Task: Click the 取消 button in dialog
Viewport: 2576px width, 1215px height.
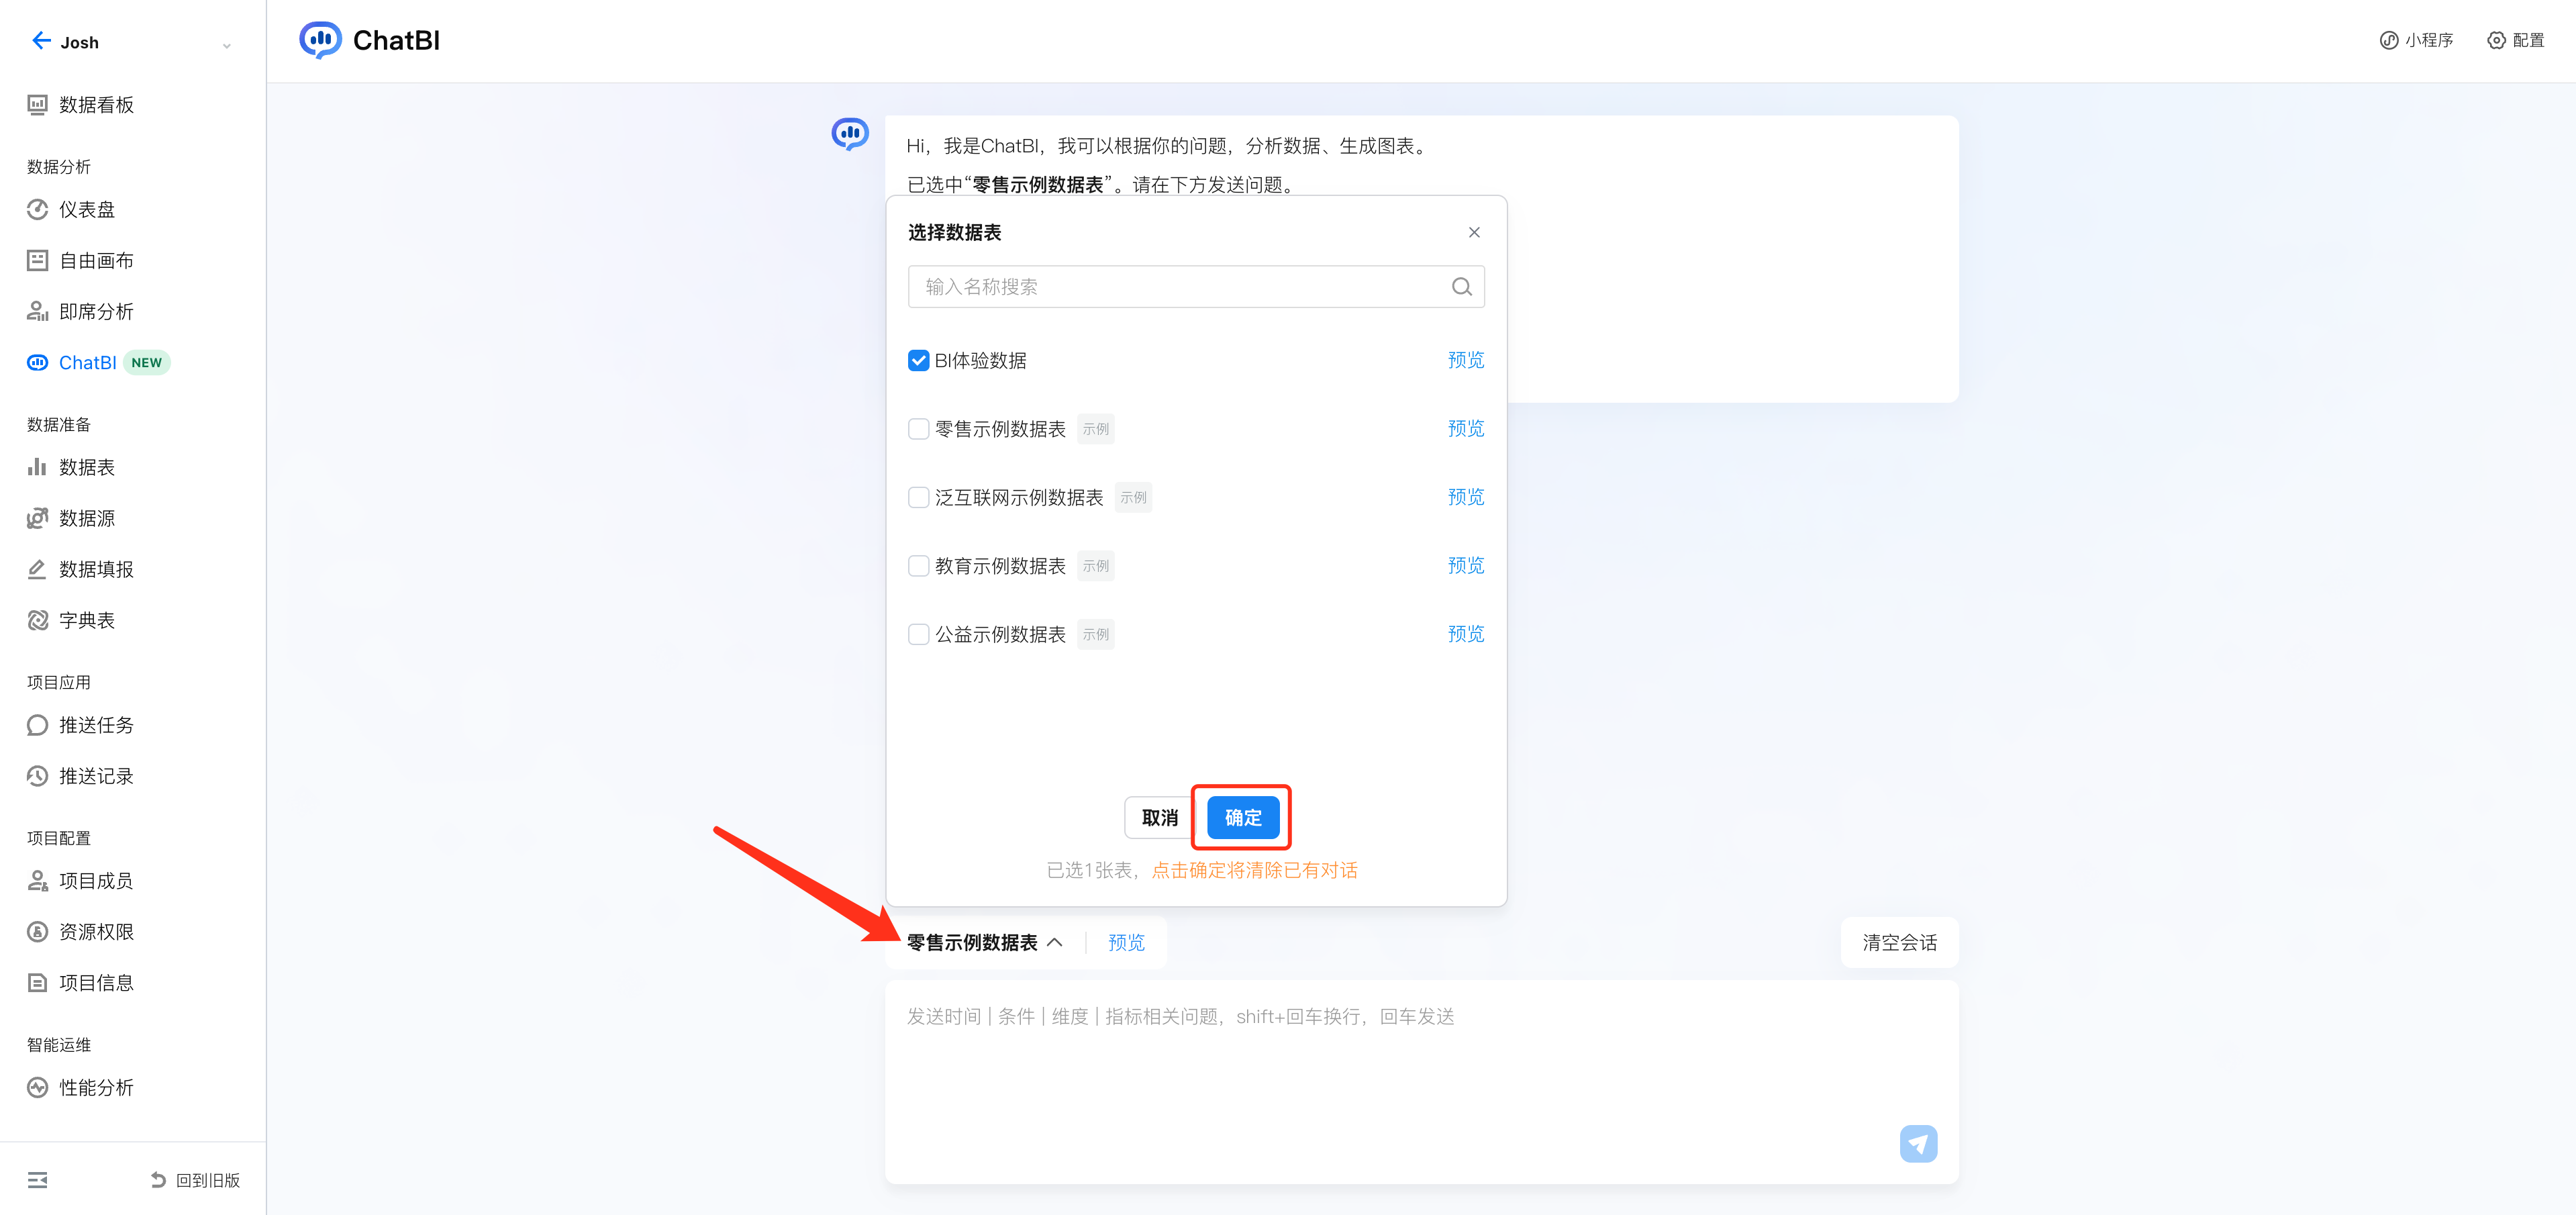Action: click(x=1159, y=818)
